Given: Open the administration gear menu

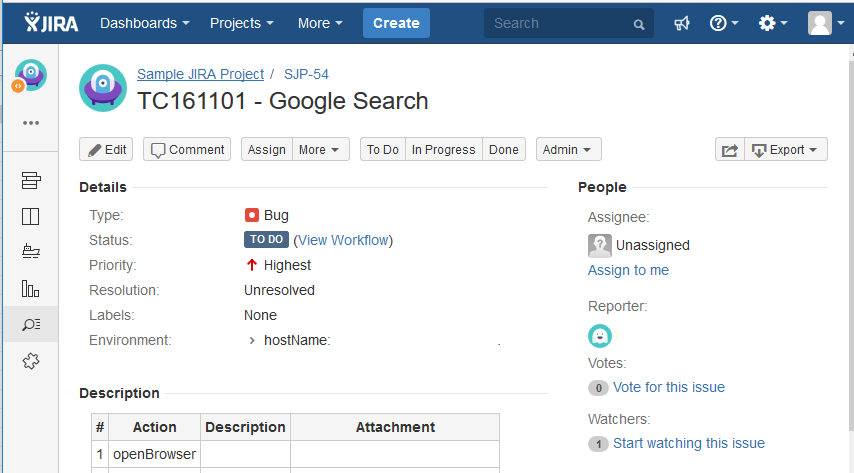Looking at the screenshot, I should (x=773, y=23).
